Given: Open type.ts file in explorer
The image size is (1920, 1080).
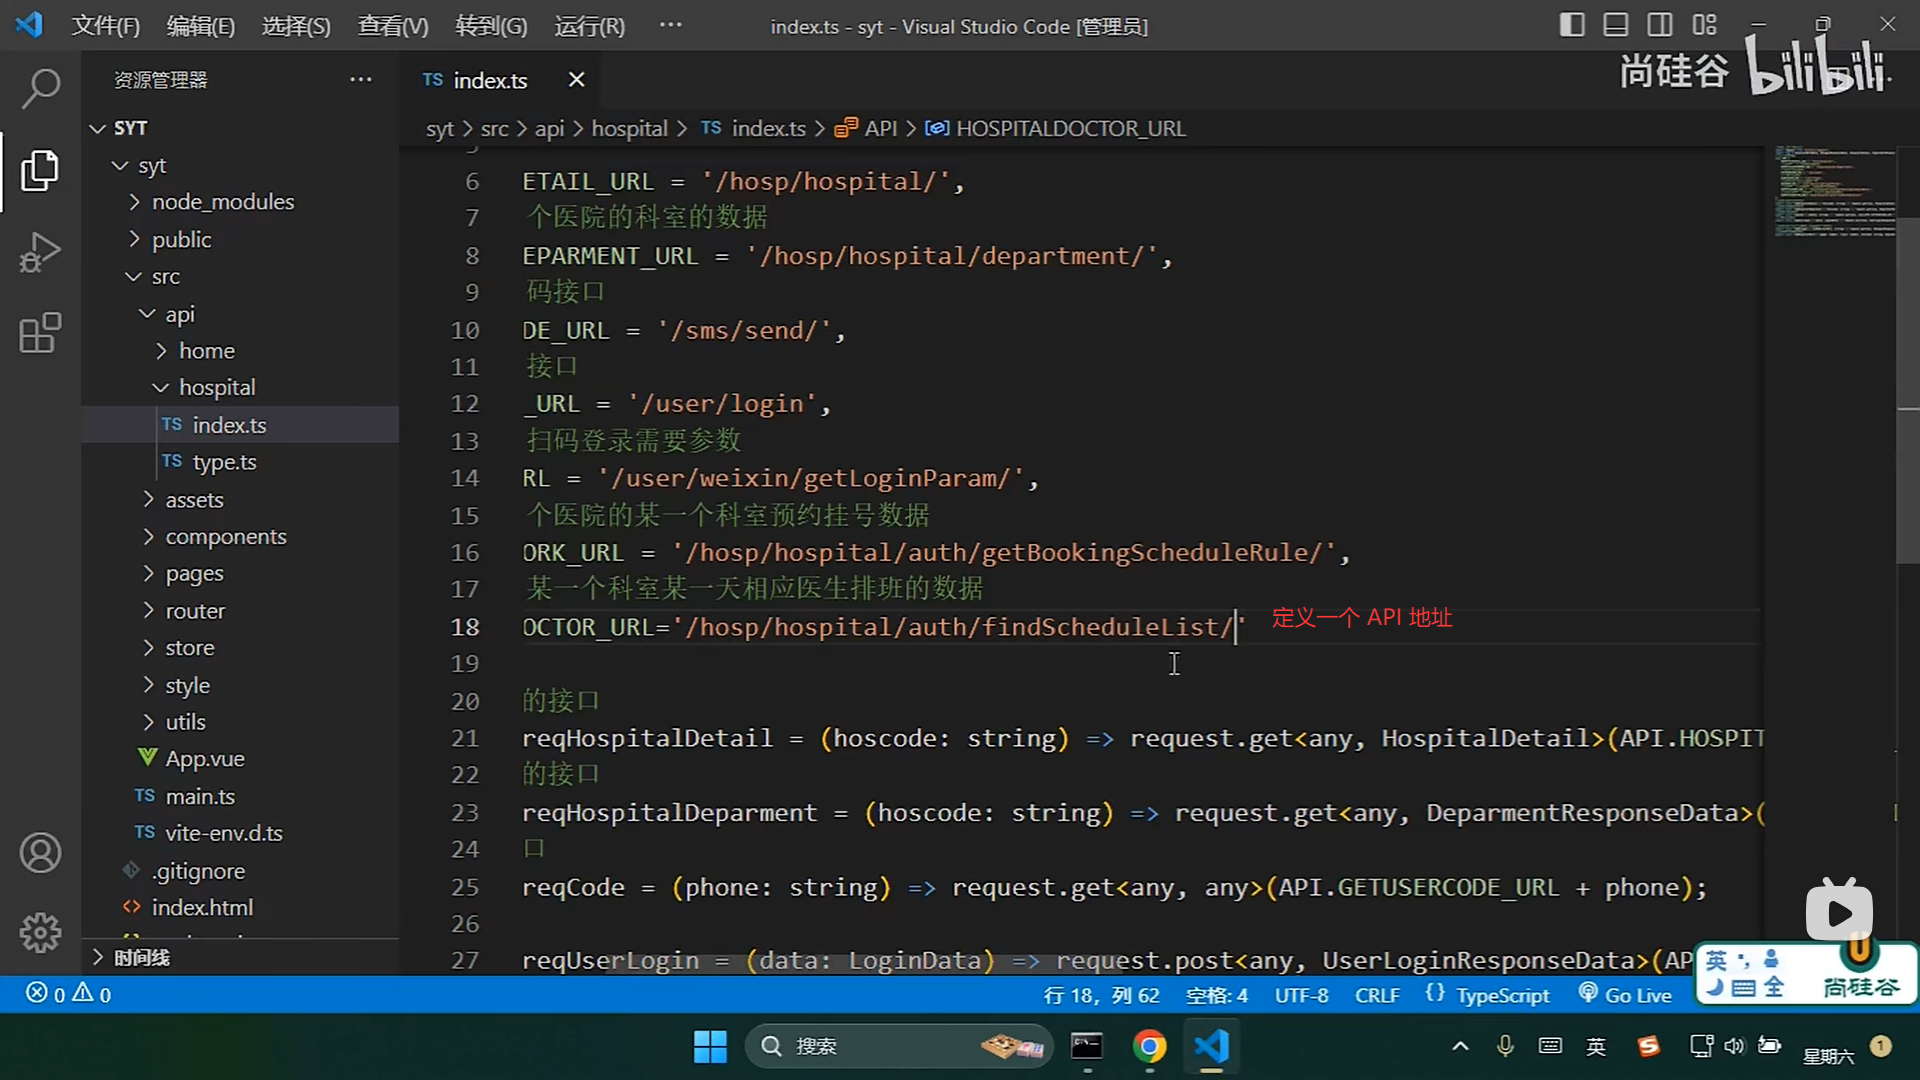Looking at the screenshot, I should (224, 462).
